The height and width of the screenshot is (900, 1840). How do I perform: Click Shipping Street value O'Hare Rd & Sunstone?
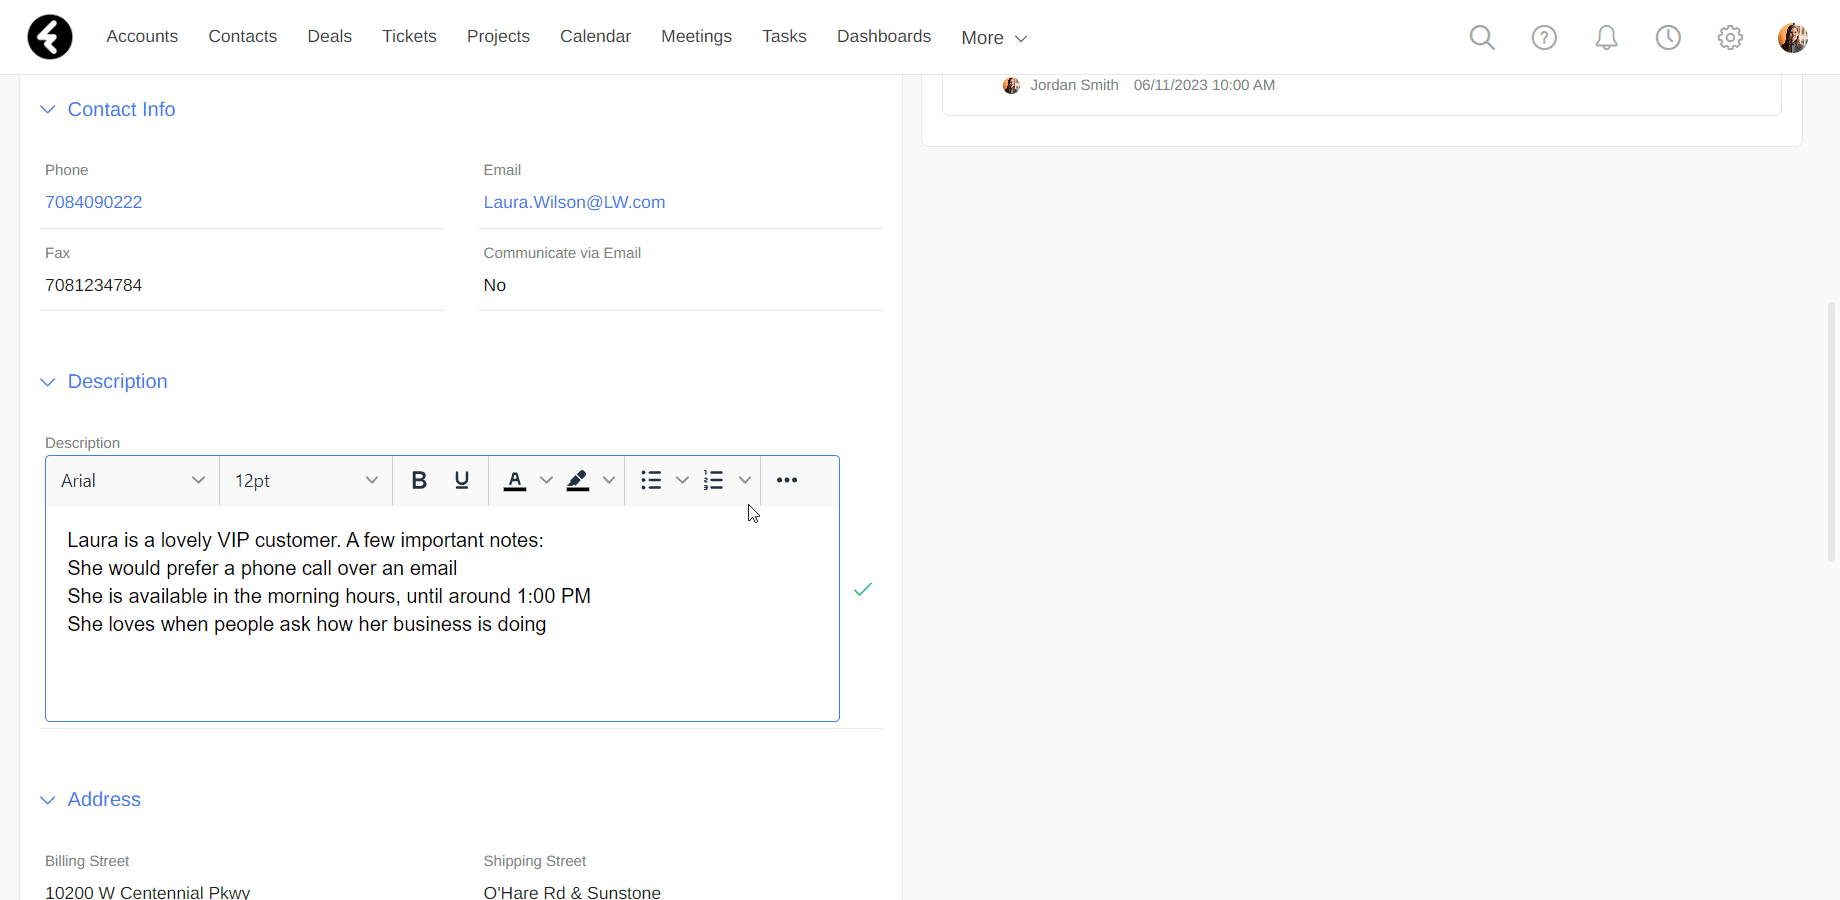[x=572, y=892]
